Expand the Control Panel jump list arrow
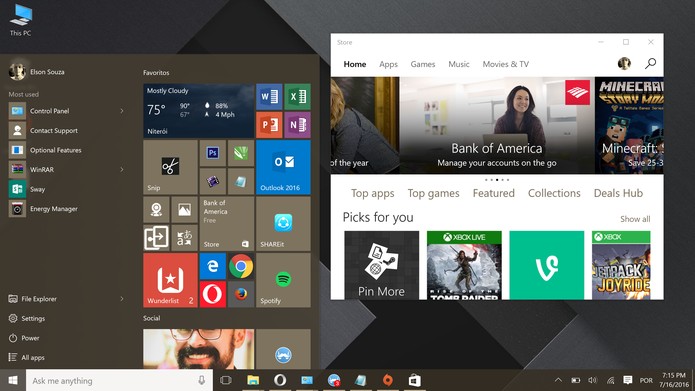 pyautogui.click(x=122, y=111)
